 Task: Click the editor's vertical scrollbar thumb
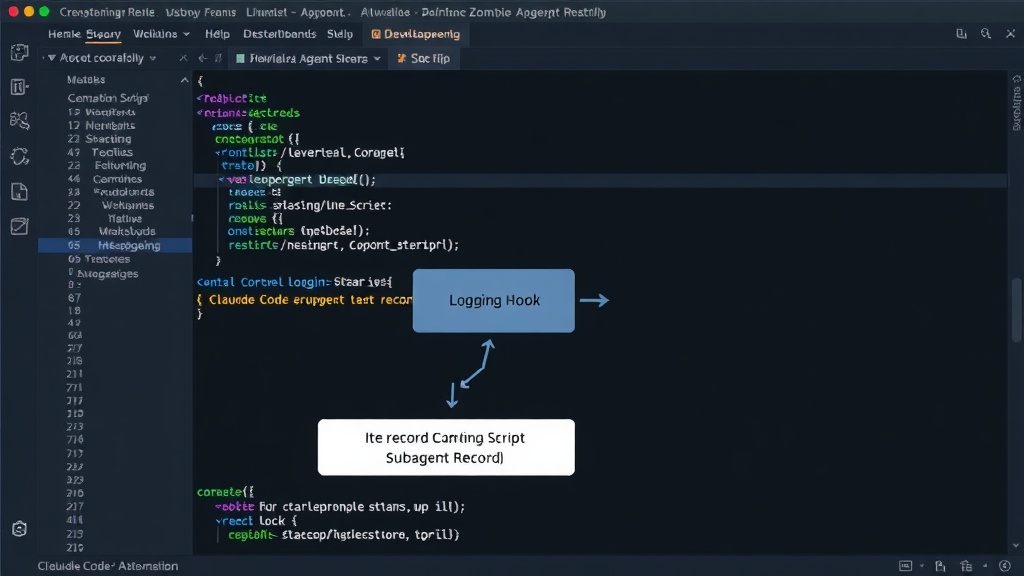point(1016,309)
